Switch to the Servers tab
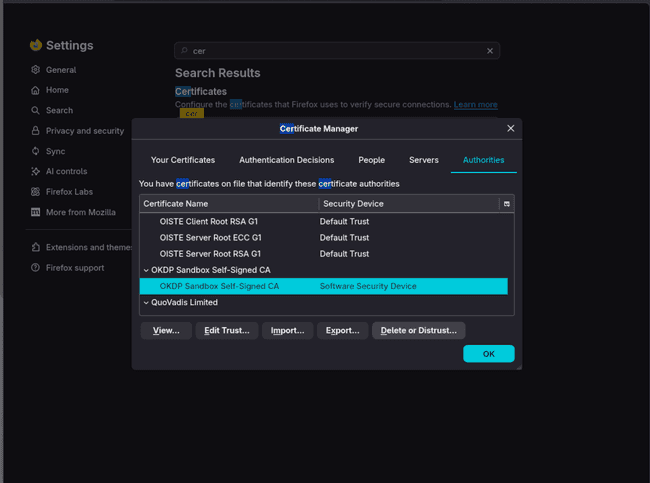This screenshot has height=483, width=650. [424, 160]
